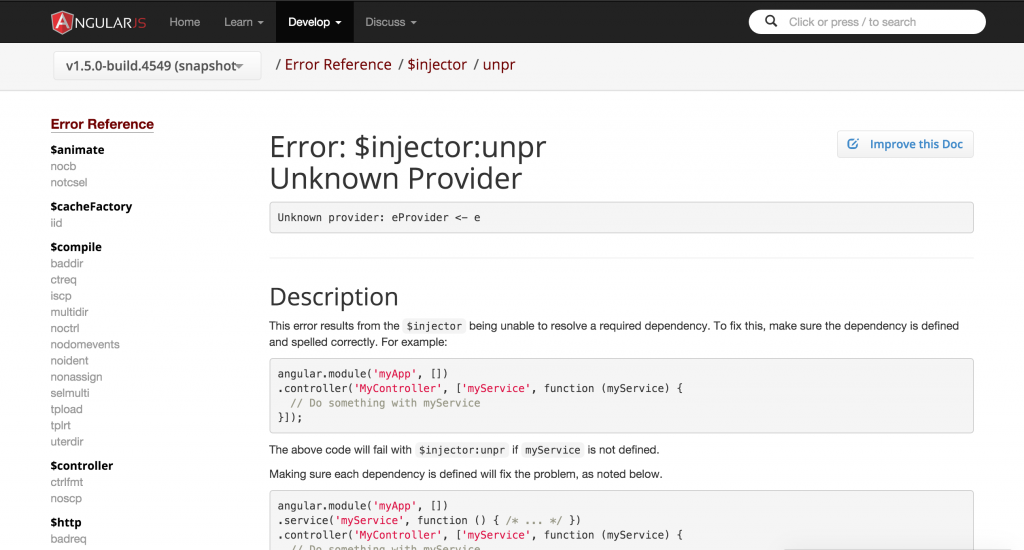Open the badreq error entry
The height and width of the screenshot is (550, 1024).
(68, 539)
